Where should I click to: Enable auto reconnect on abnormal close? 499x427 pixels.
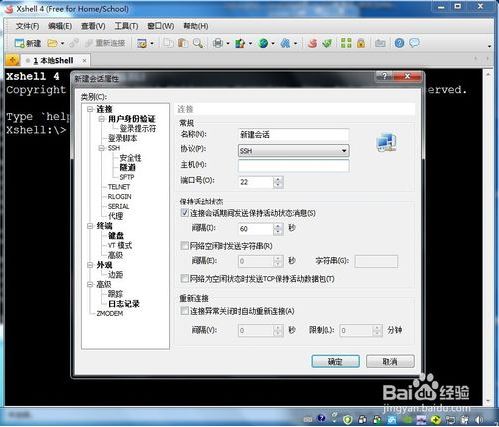[184, 311]
